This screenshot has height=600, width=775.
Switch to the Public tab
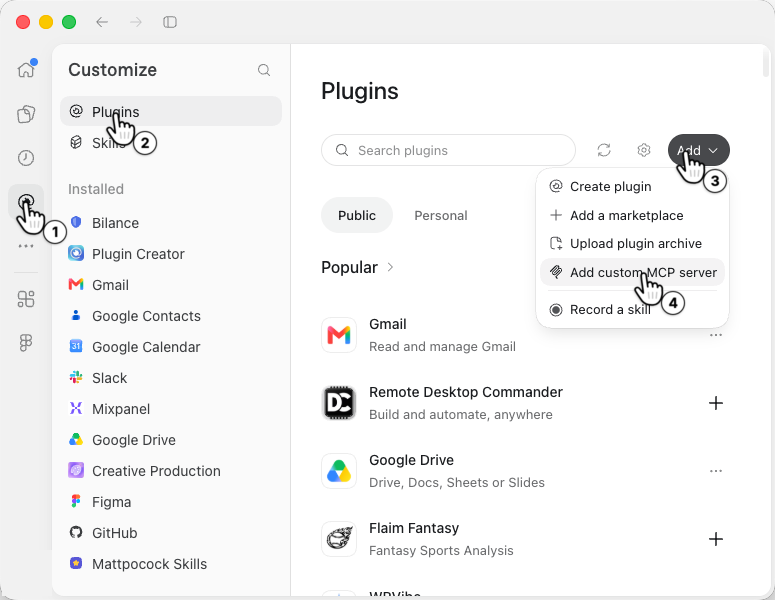pos(357,215)
